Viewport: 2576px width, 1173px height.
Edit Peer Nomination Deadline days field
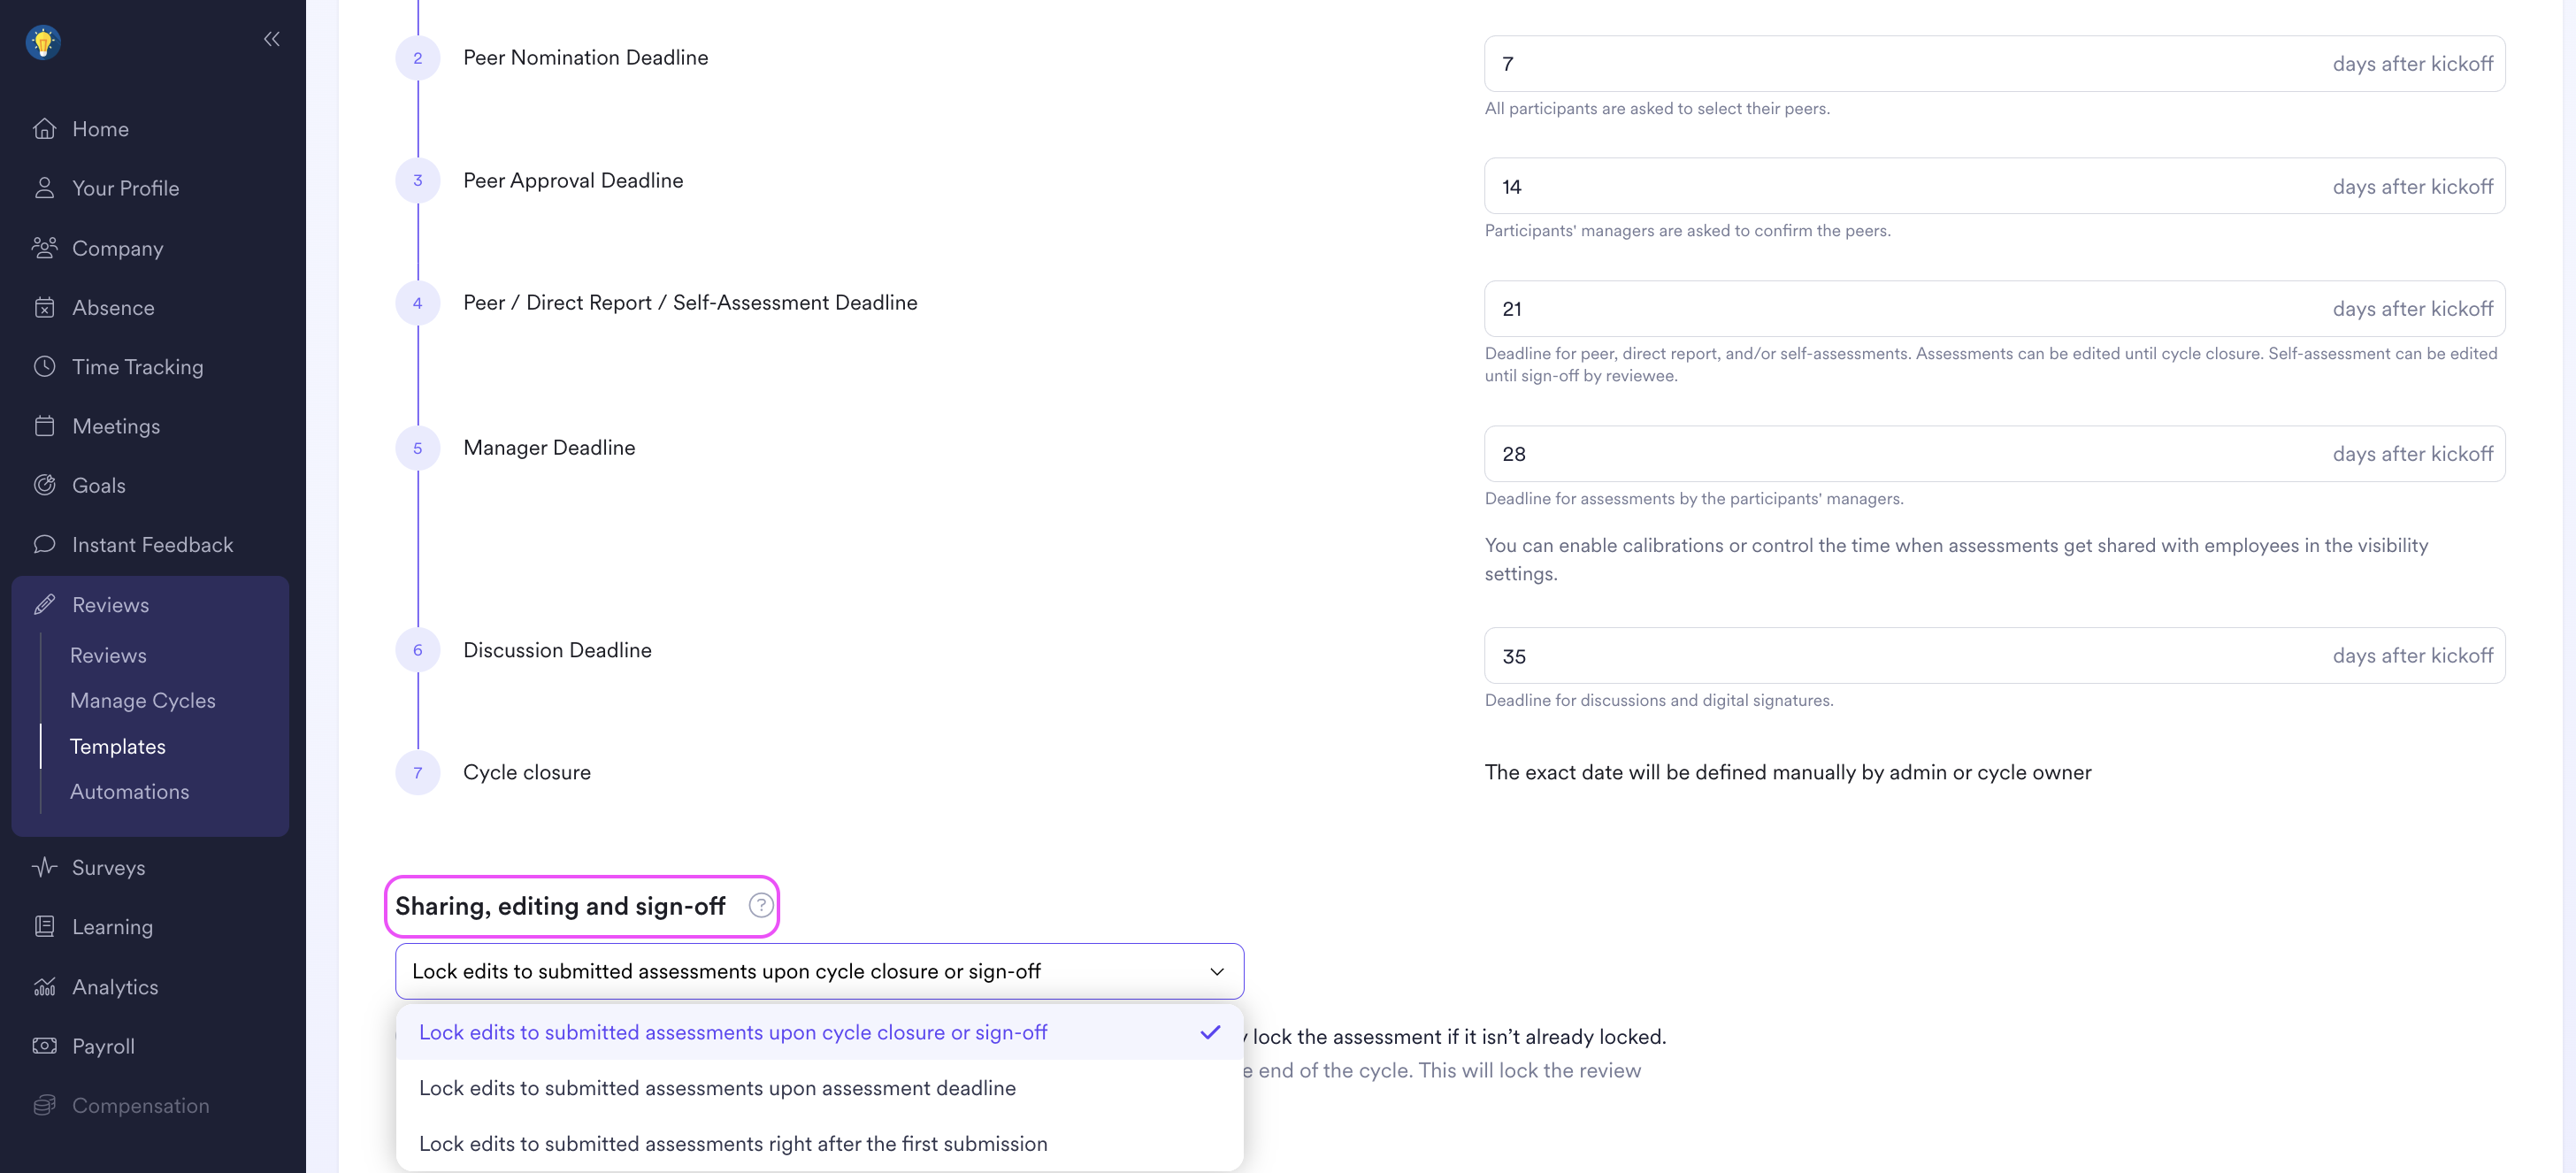tap(1994, 64)
